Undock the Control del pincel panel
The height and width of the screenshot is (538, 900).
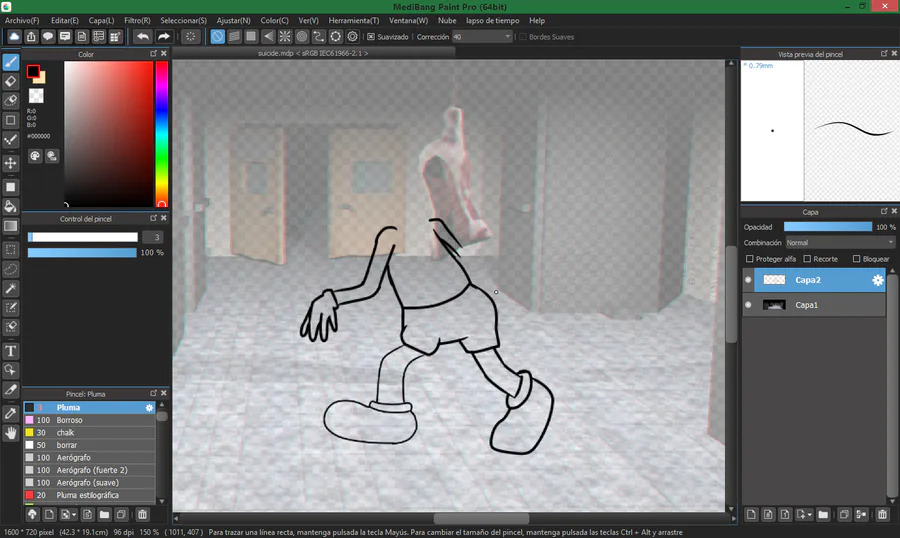pos(153,218)
